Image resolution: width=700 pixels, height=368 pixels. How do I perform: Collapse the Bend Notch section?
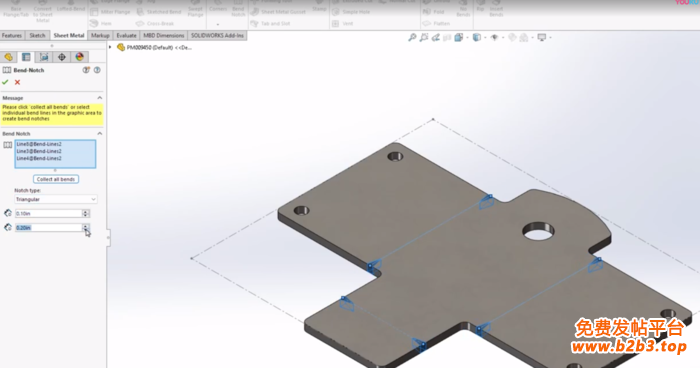(x=100, y=134)
